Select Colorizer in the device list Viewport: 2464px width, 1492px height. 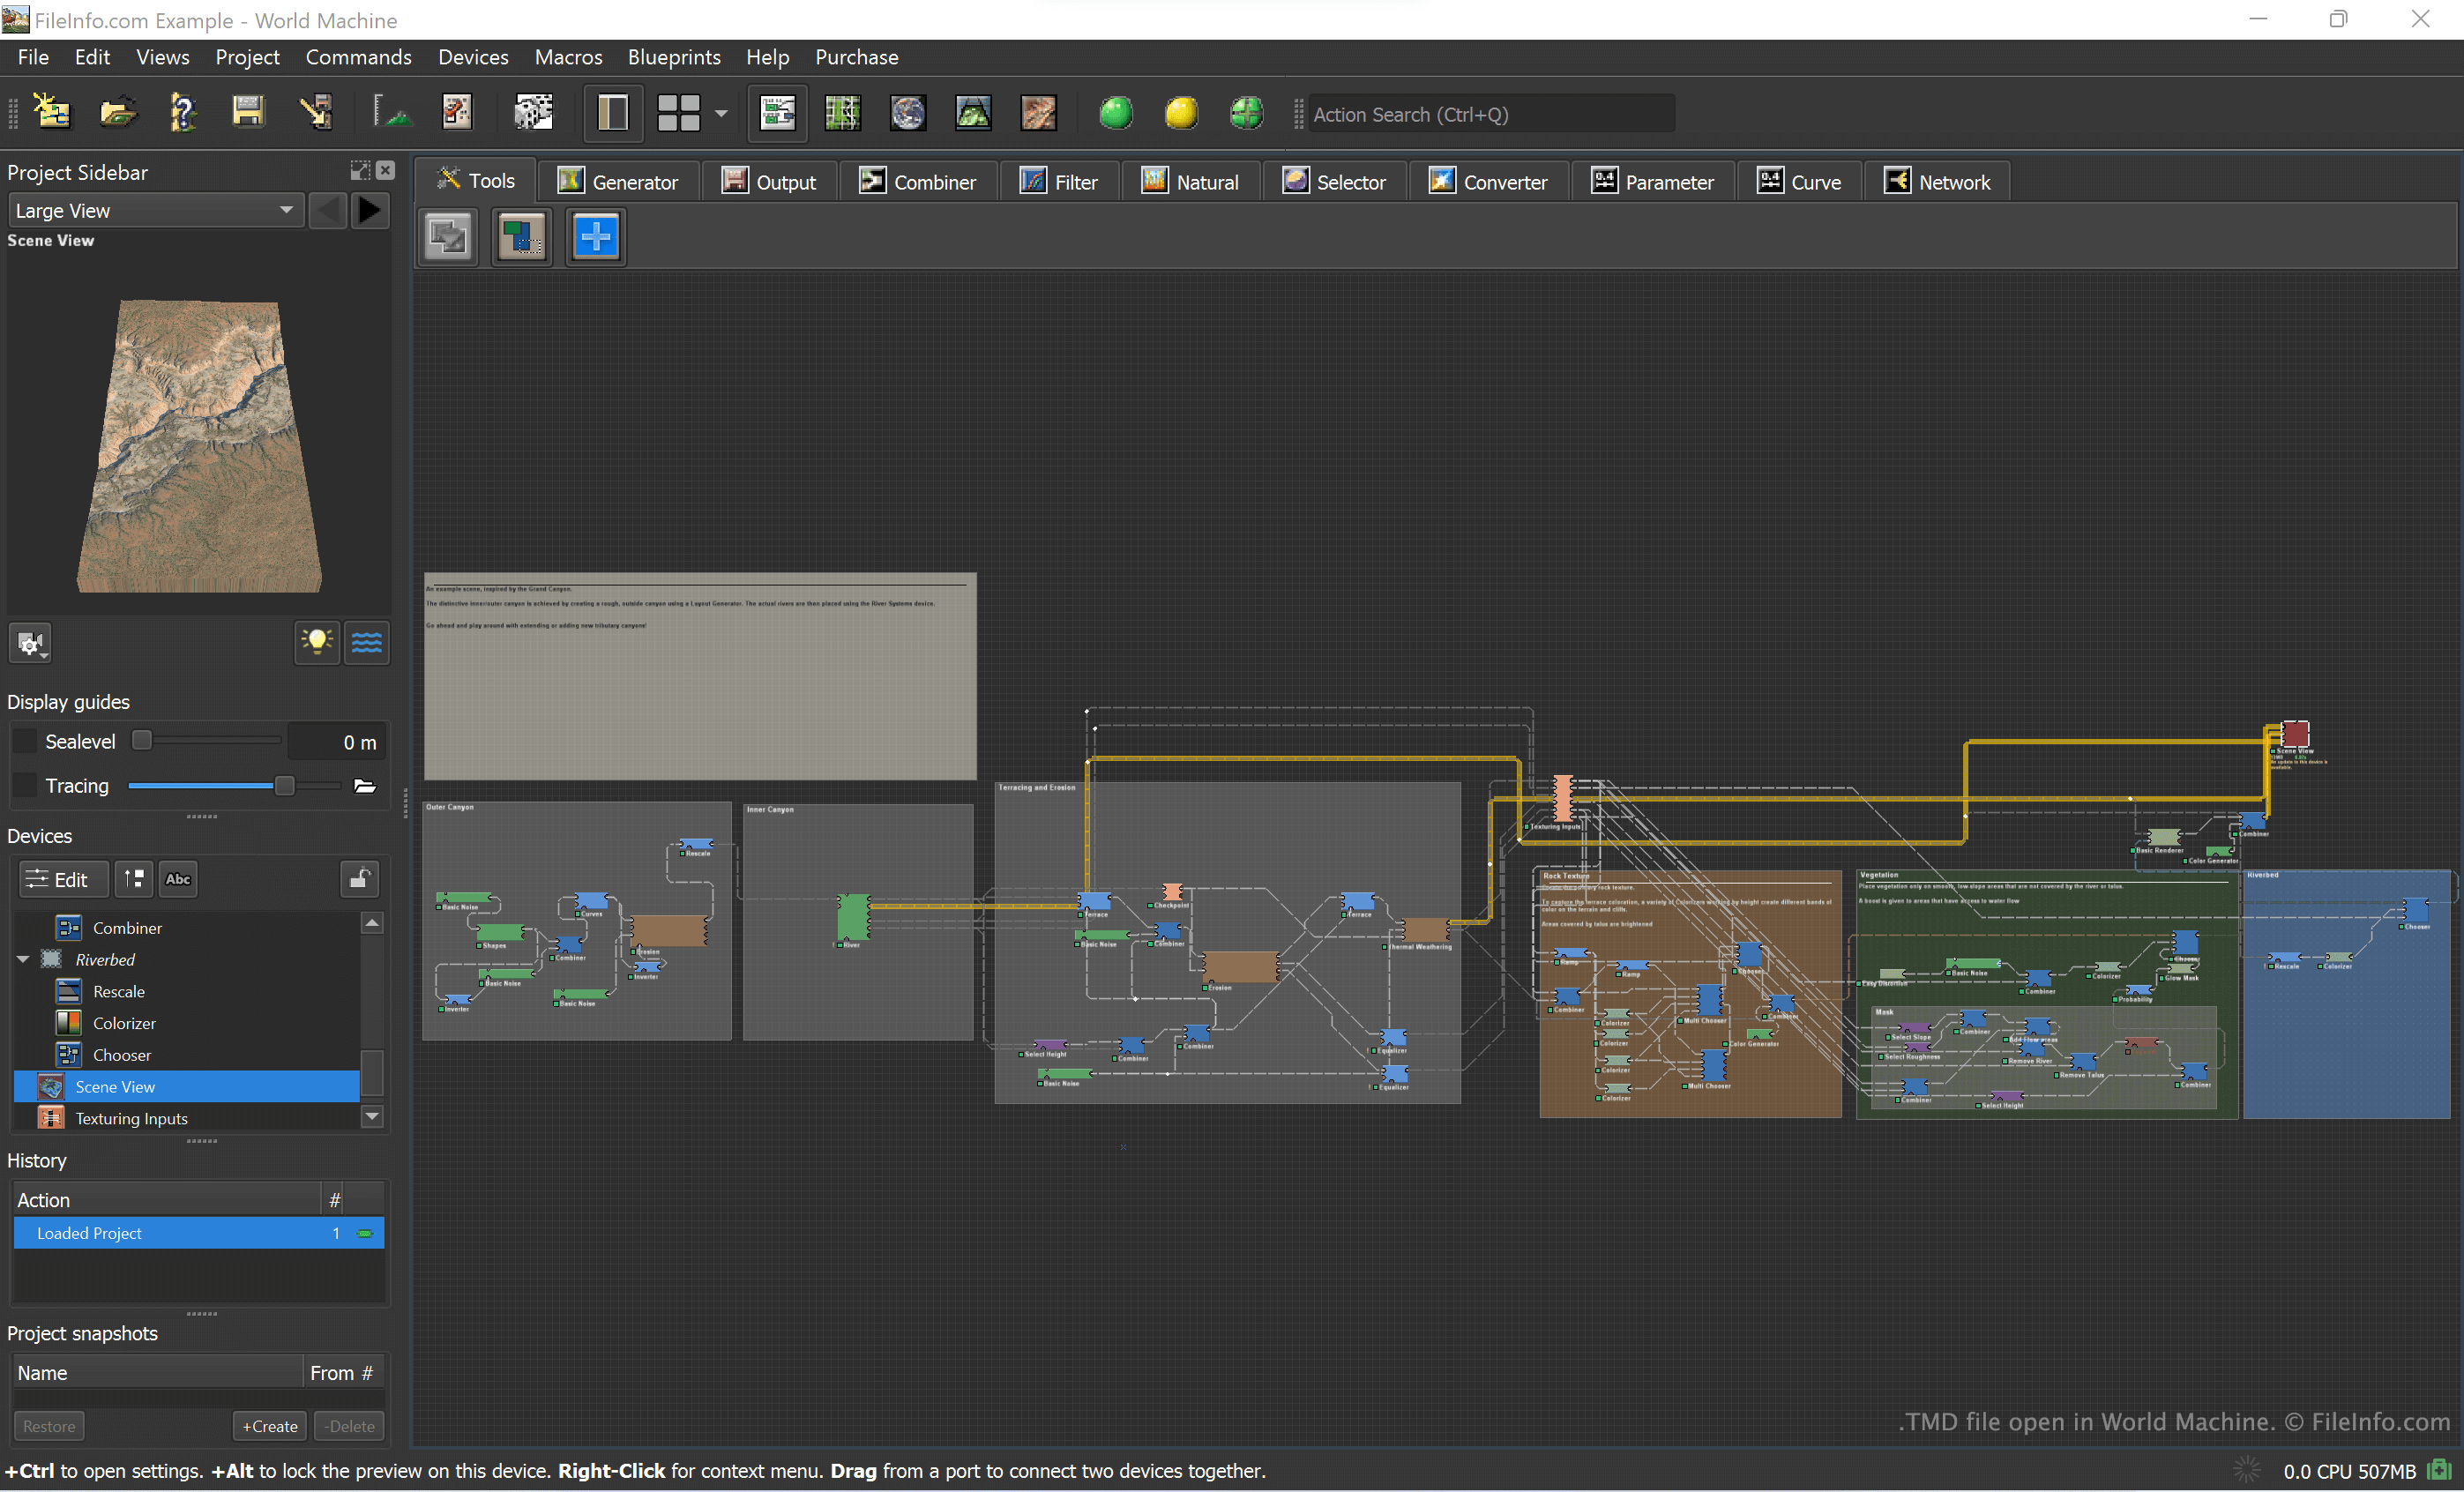[x=124, y=1023]
